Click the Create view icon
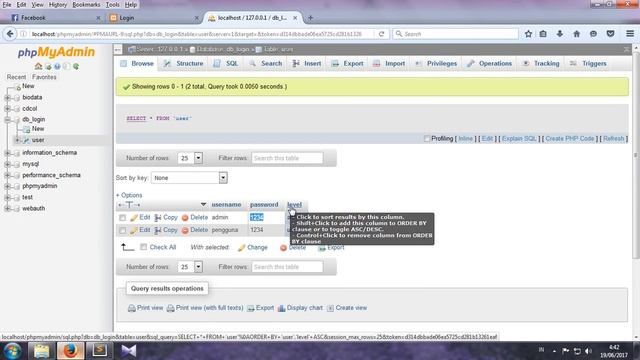This screenshot has height=360, width=640. coord(330,308)
